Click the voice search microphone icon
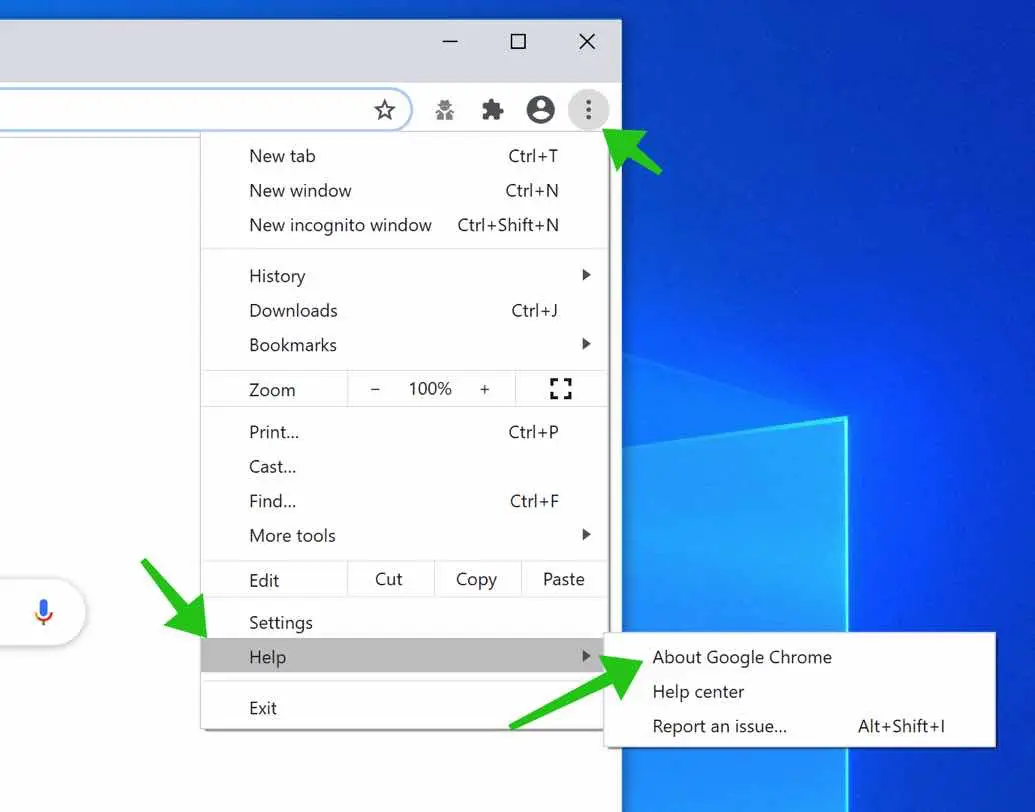 pos(43,612)
